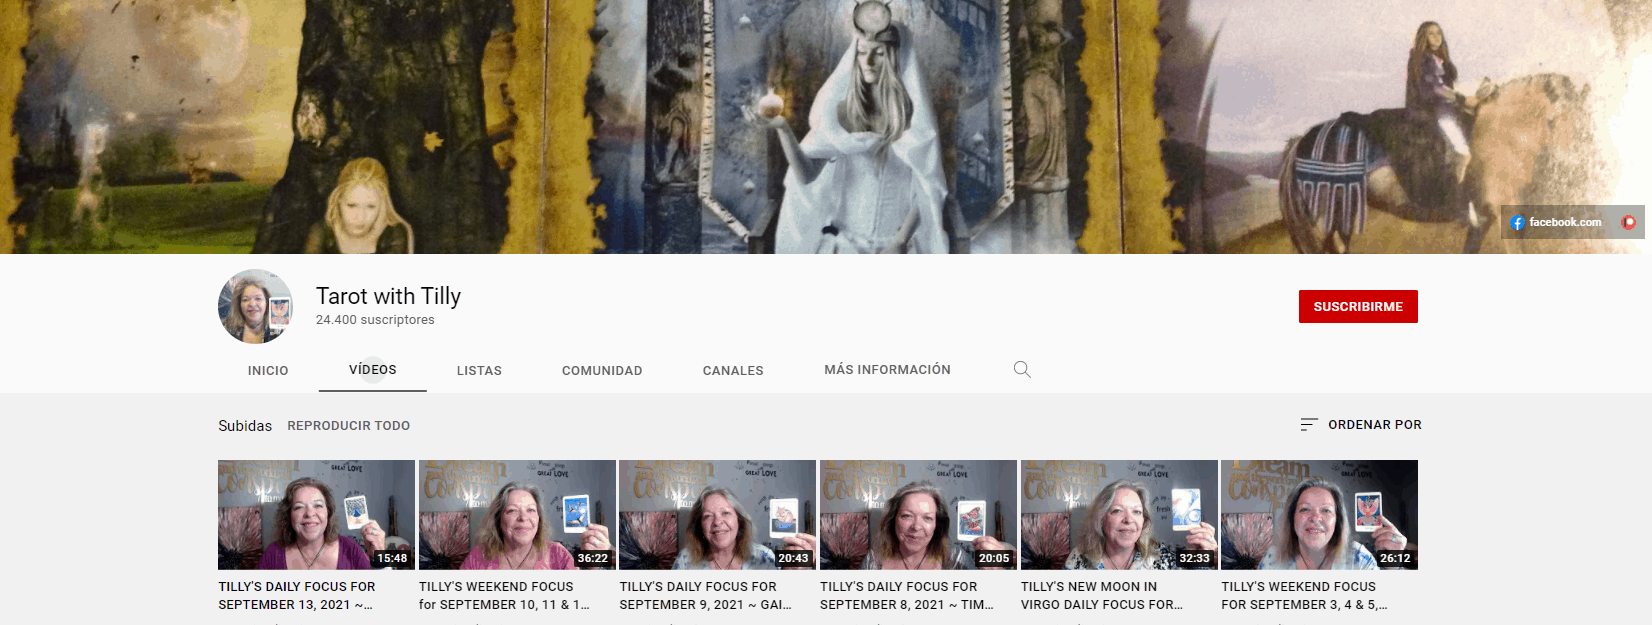Click the Tarot with Tilly channel name
The width and height of the screenshot is (1652, 625).
point(388,296)
